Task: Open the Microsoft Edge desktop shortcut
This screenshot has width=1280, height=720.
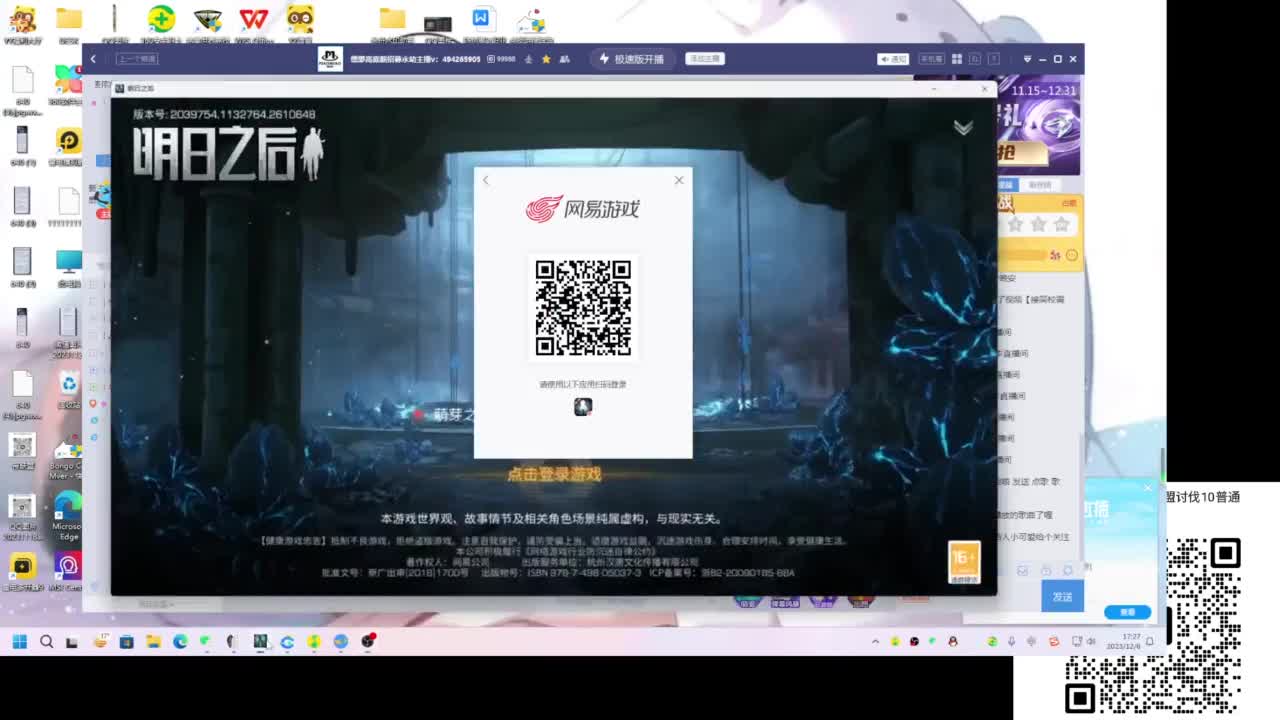Action: (68, 515)
